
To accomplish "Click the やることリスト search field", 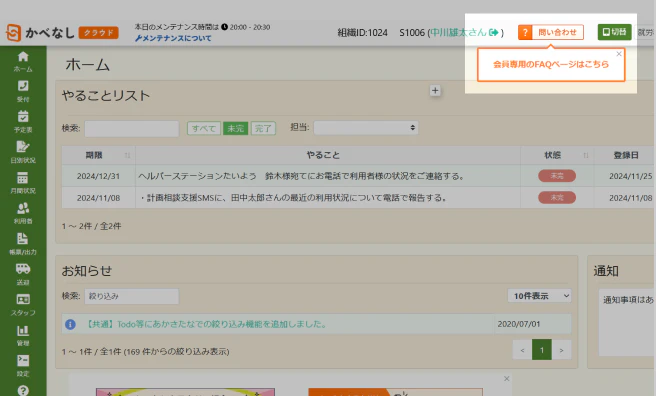I will [132, 128].
